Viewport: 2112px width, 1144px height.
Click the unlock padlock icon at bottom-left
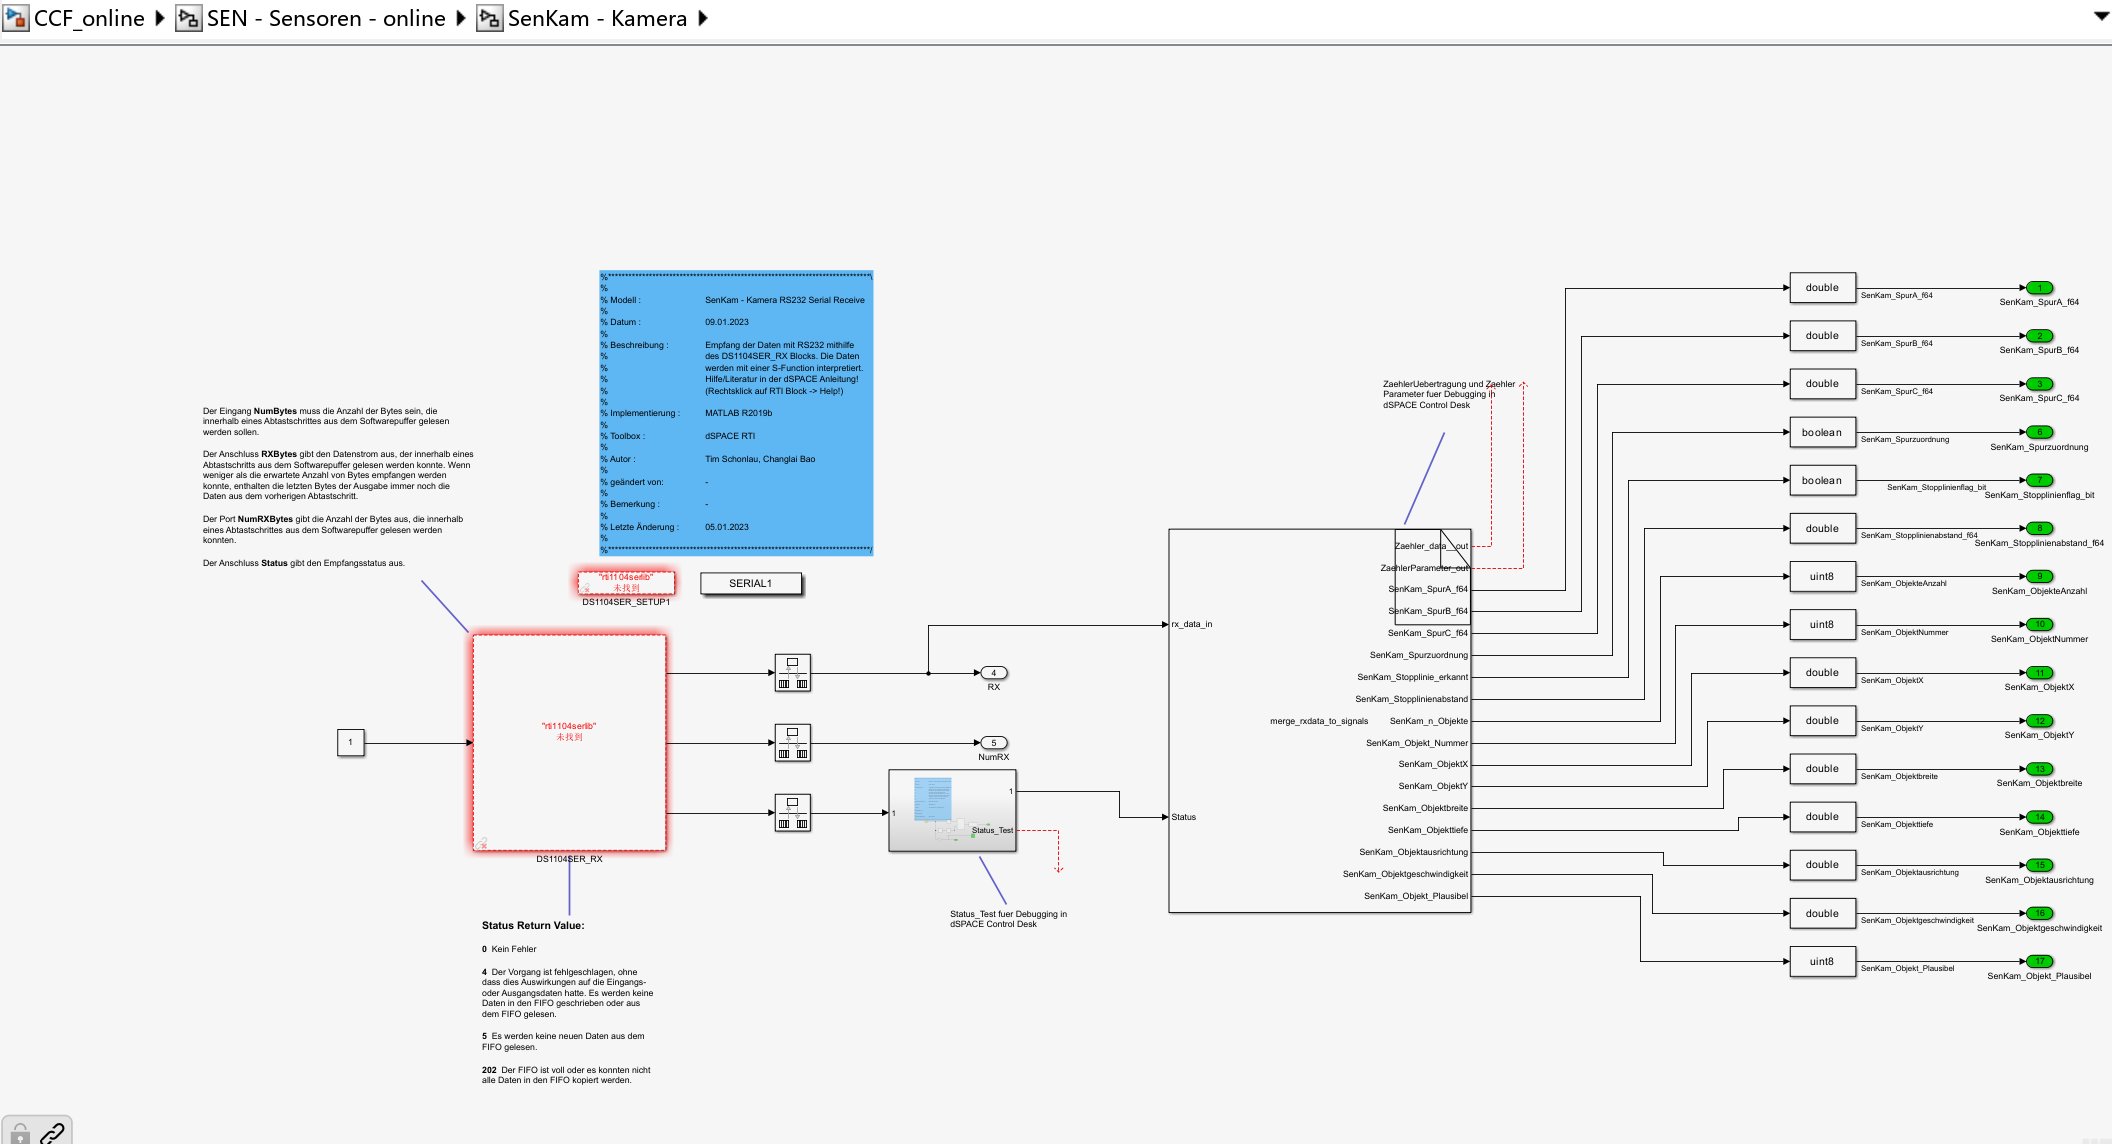tap(20, 1134)
